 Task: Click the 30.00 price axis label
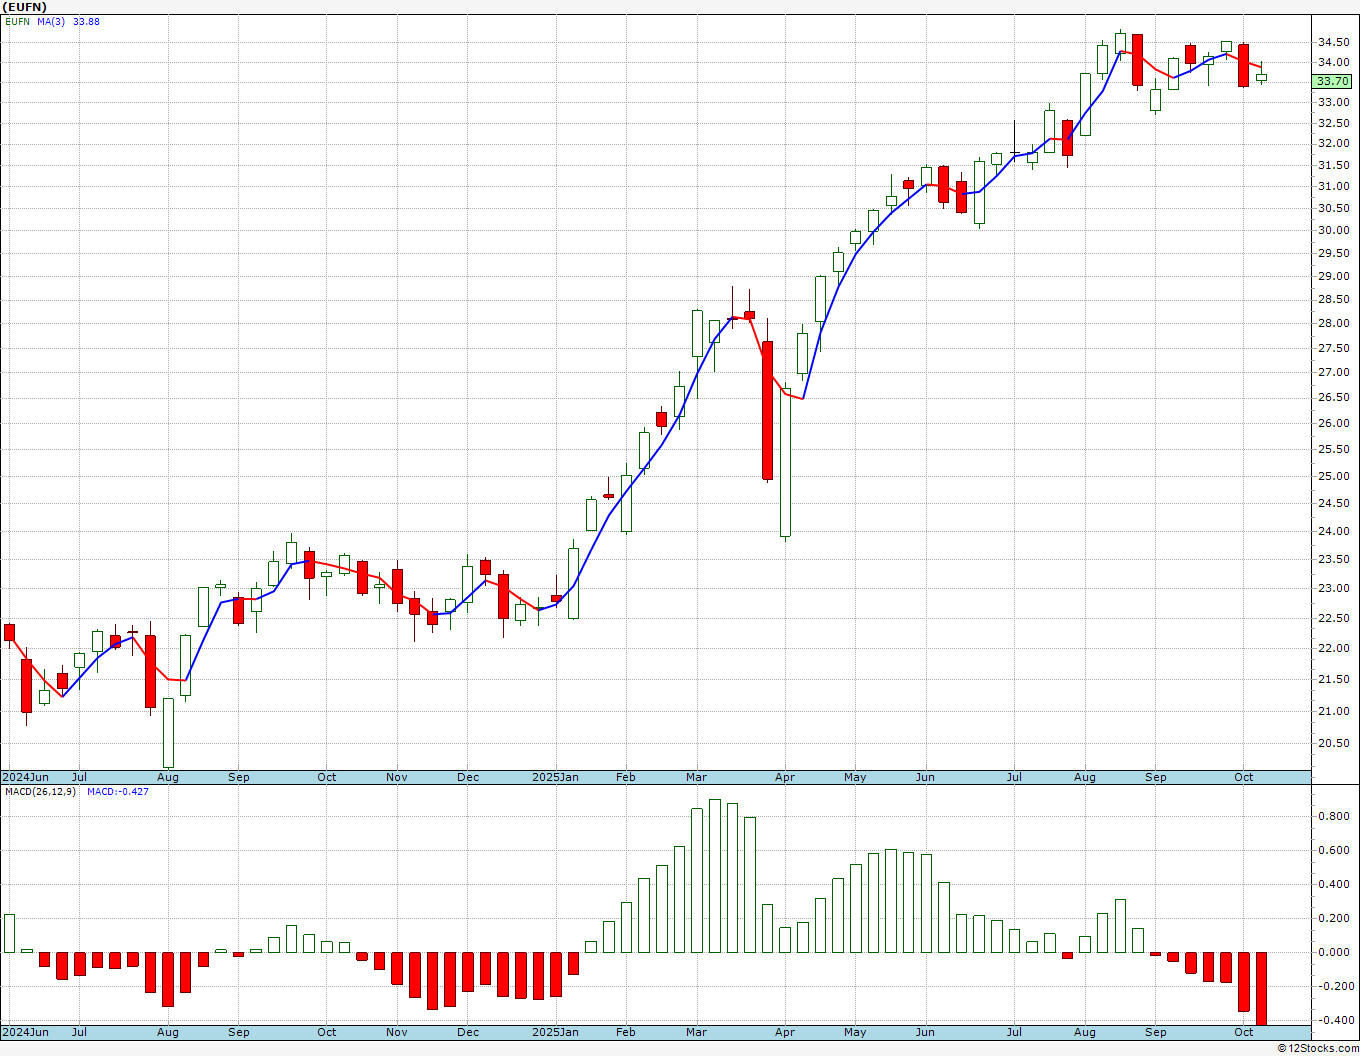(1334, 231)
